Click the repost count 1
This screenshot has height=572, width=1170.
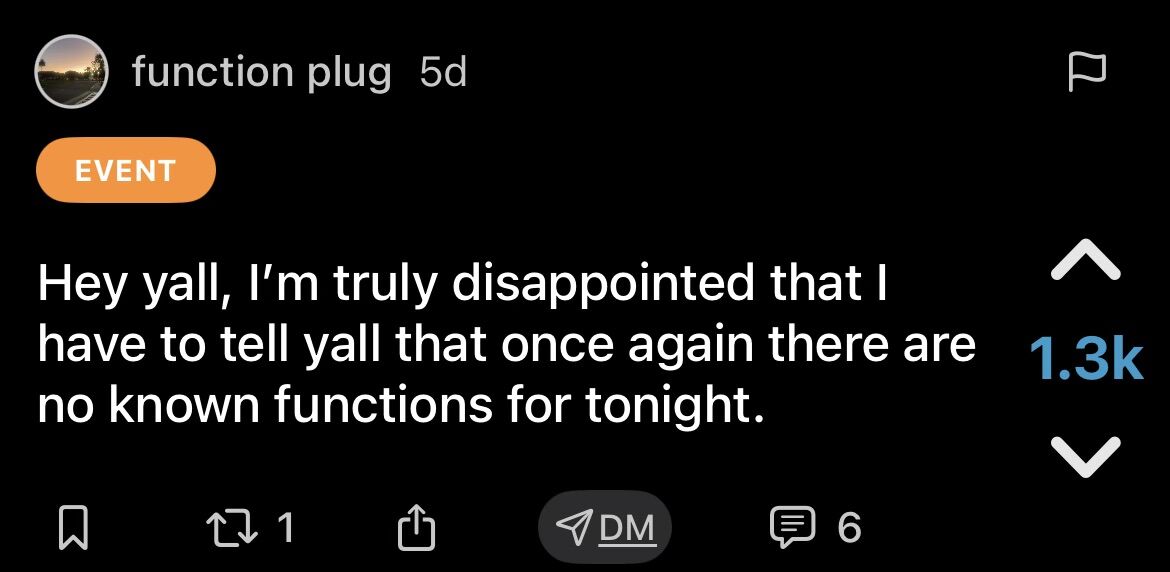pyautogui.click(x=285, y=527)
